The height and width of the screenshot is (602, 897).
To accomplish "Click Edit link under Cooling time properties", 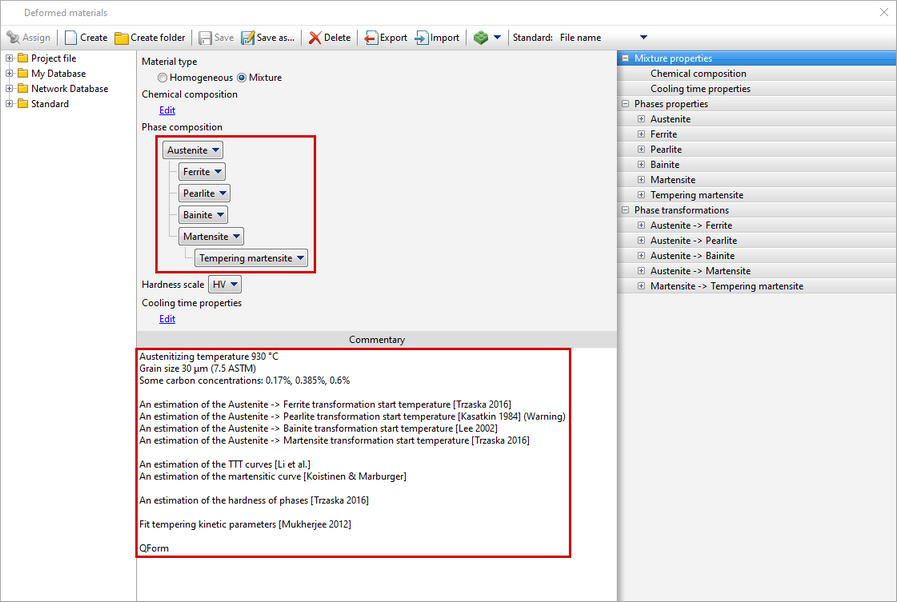I will (x=167, y=319).
